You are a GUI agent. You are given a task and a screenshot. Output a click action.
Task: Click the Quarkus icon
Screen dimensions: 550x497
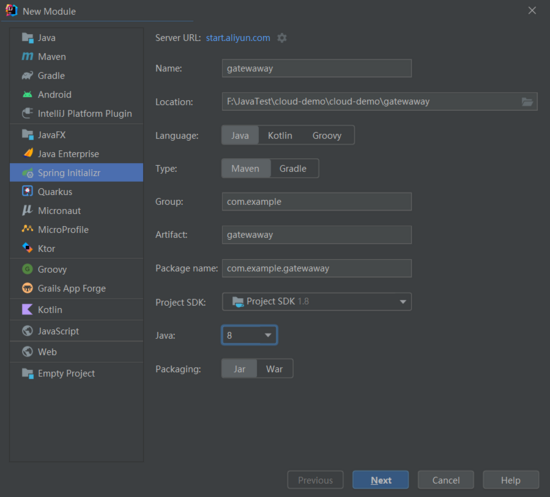point(27,192)
